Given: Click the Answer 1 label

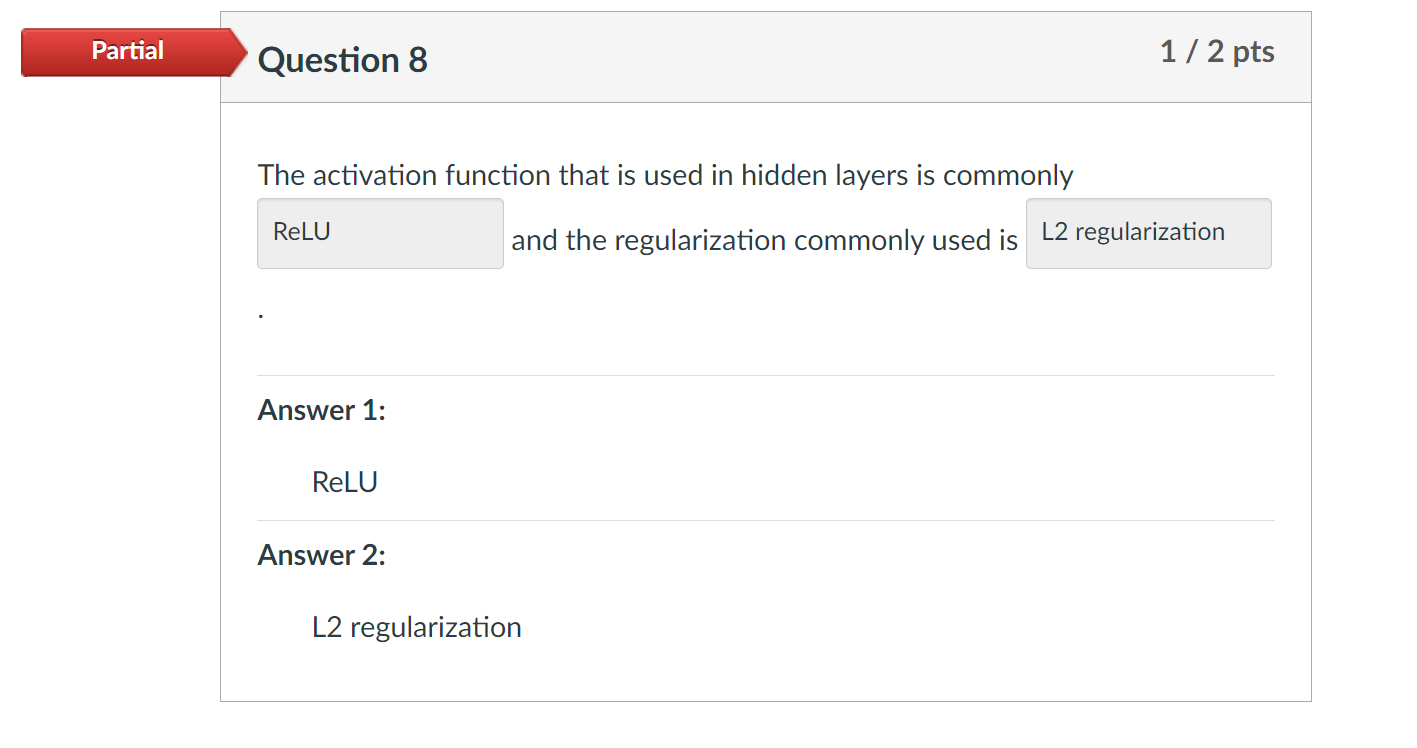Looking at the screenshot, I should tap(321, 410).
